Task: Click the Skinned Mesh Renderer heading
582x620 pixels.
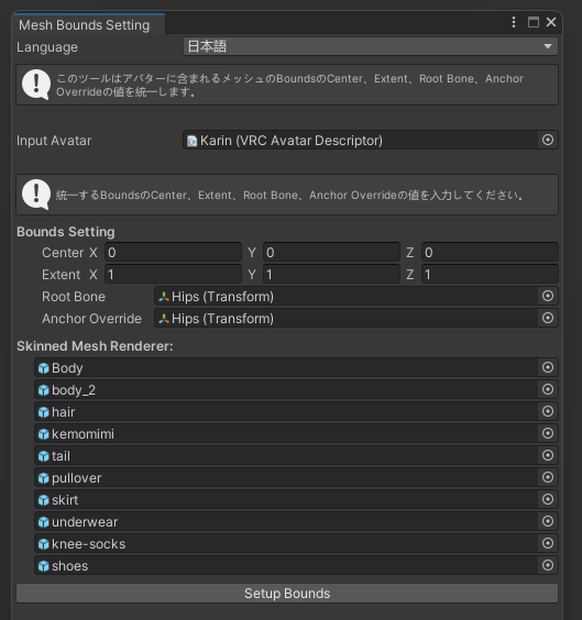Action: [x=95, y=346]
